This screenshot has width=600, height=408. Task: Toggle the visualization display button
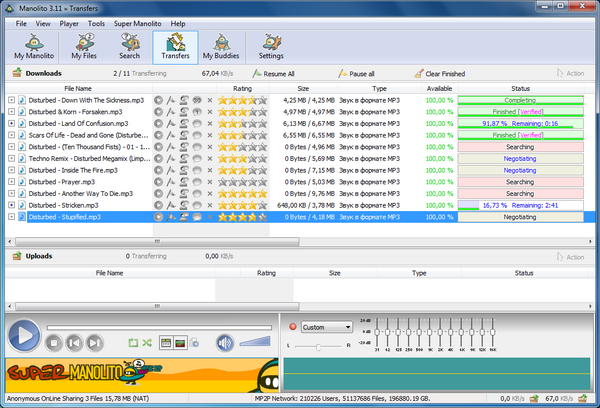180,343
